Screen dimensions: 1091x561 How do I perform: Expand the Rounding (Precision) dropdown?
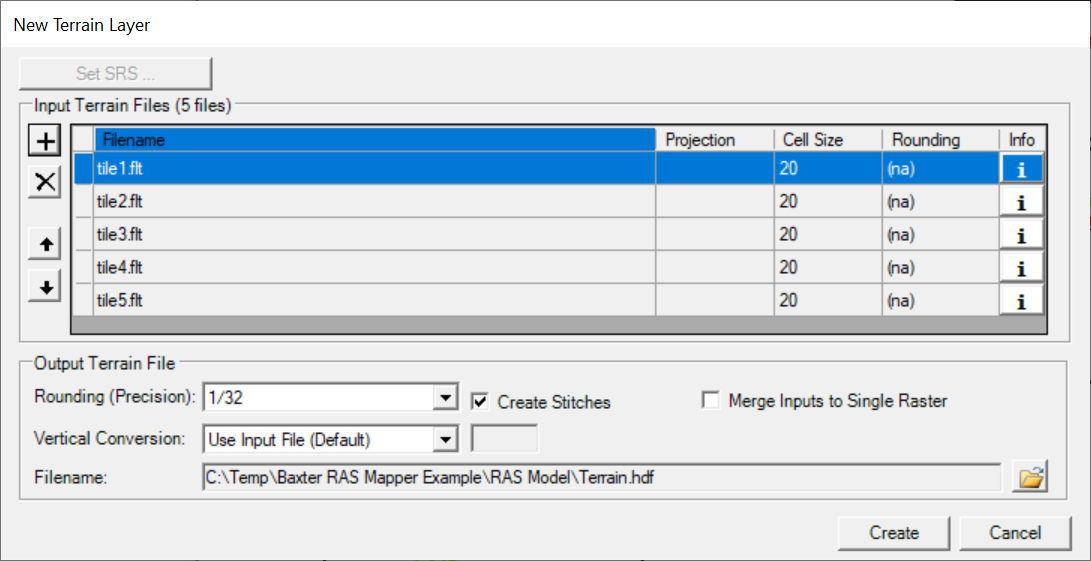[445, 398]
